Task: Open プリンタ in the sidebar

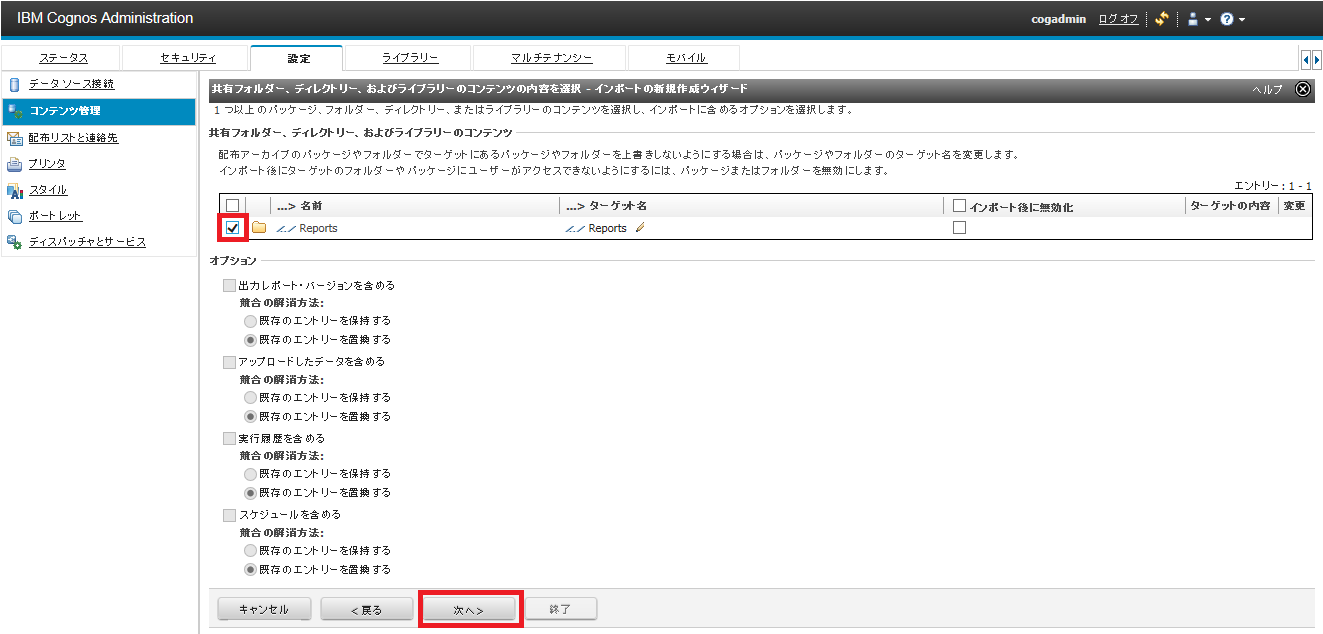Action: (x=47, y=164)
